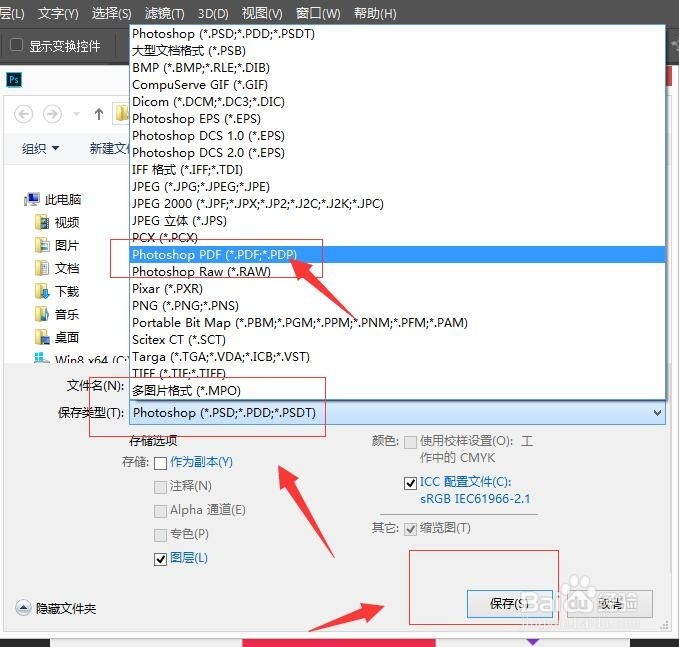Viewport: 679px width, 647px height.
Task: Open the 选择(S) menu
Action: (111, 13)
